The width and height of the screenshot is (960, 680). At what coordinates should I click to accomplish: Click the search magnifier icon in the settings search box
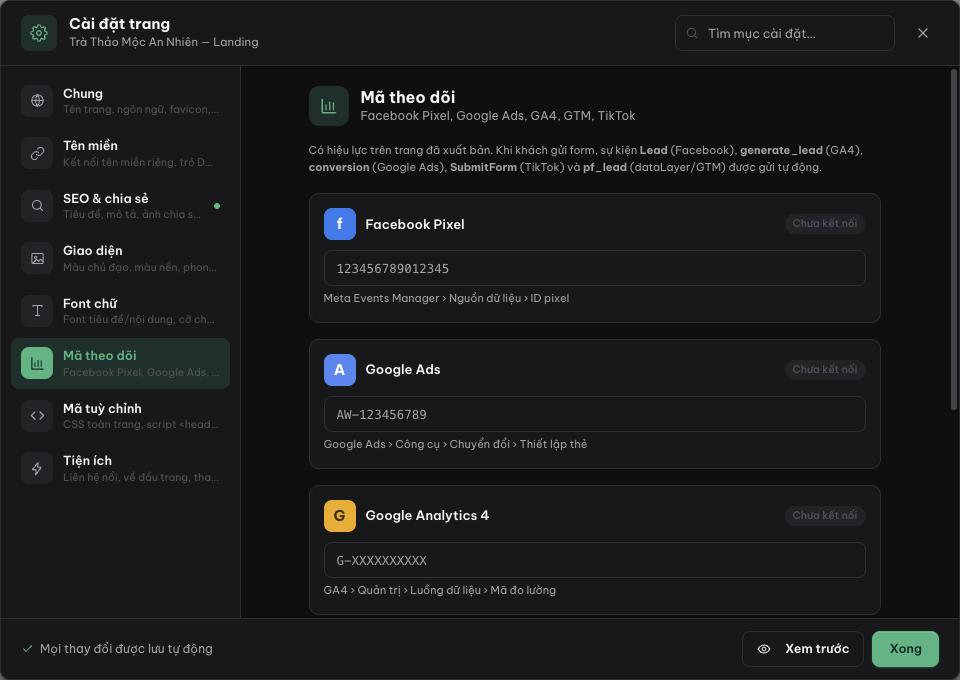692,33
